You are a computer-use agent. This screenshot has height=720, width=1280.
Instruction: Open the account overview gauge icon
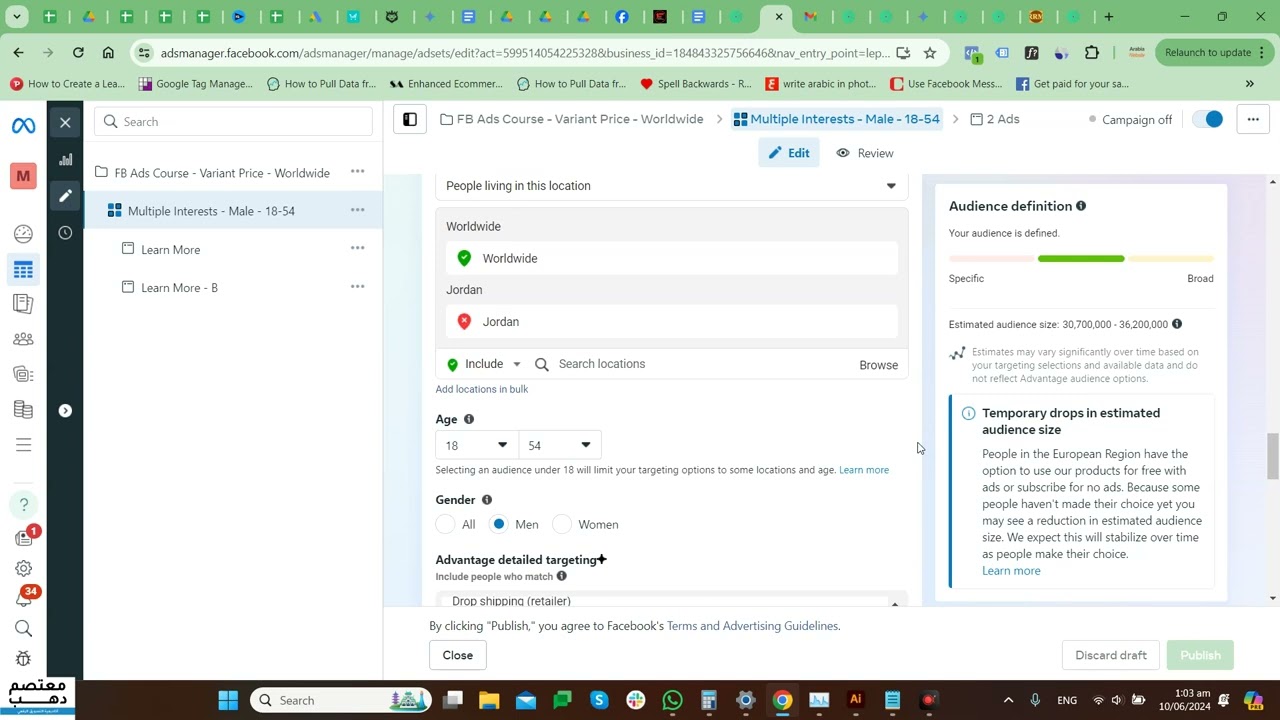pyautogui.click(x=23, y=234)
